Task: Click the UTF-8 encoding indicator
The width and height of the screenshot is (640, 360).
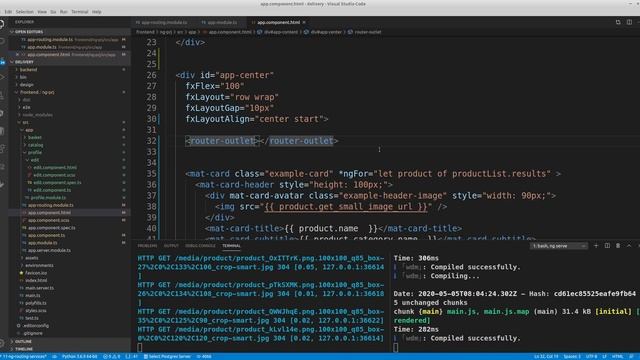Action: click(x=591, y=356)
